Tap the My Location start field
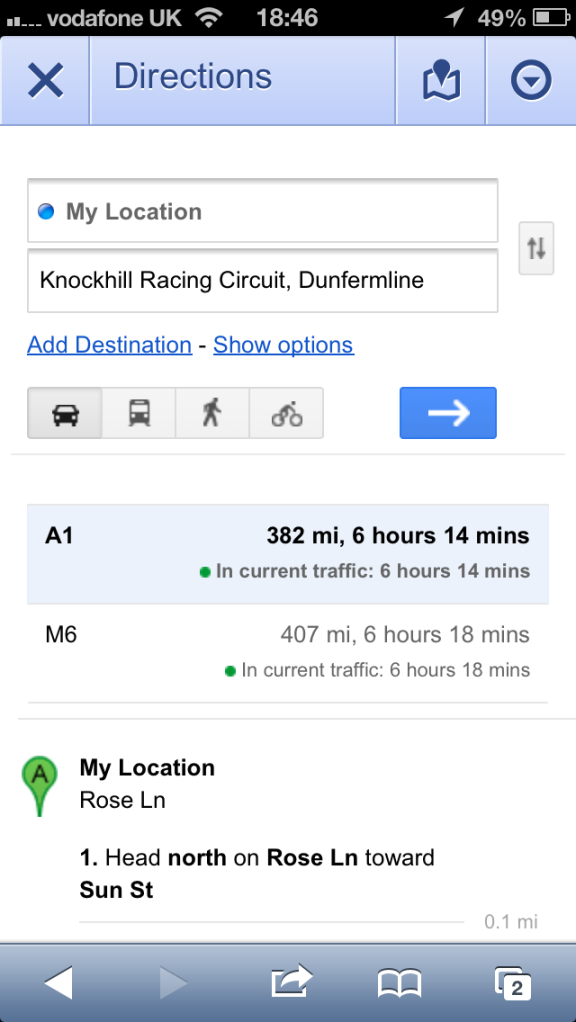576x1022 pixels. click(x=263, y=211)
